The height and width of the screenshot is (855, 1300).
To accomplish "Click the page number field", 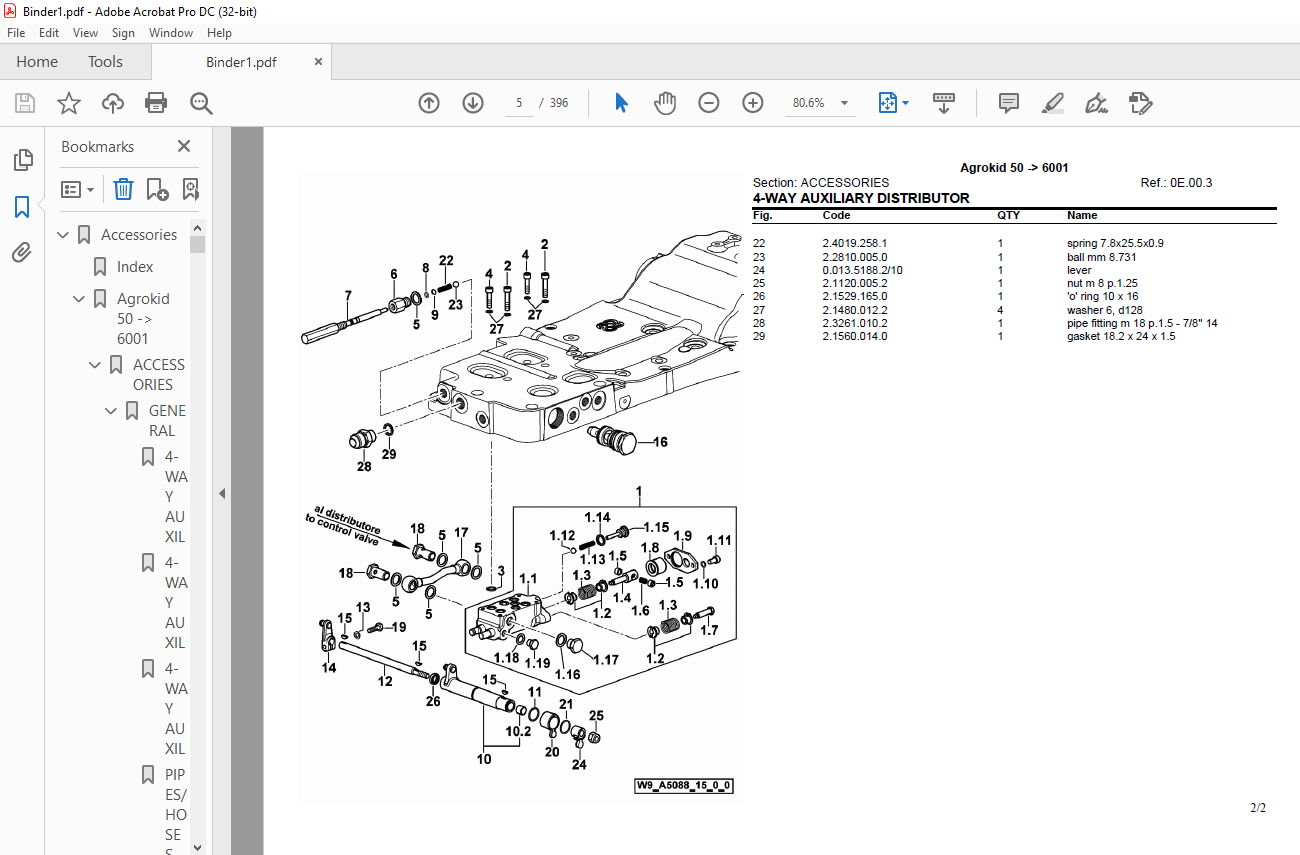I will pos(519,102).
